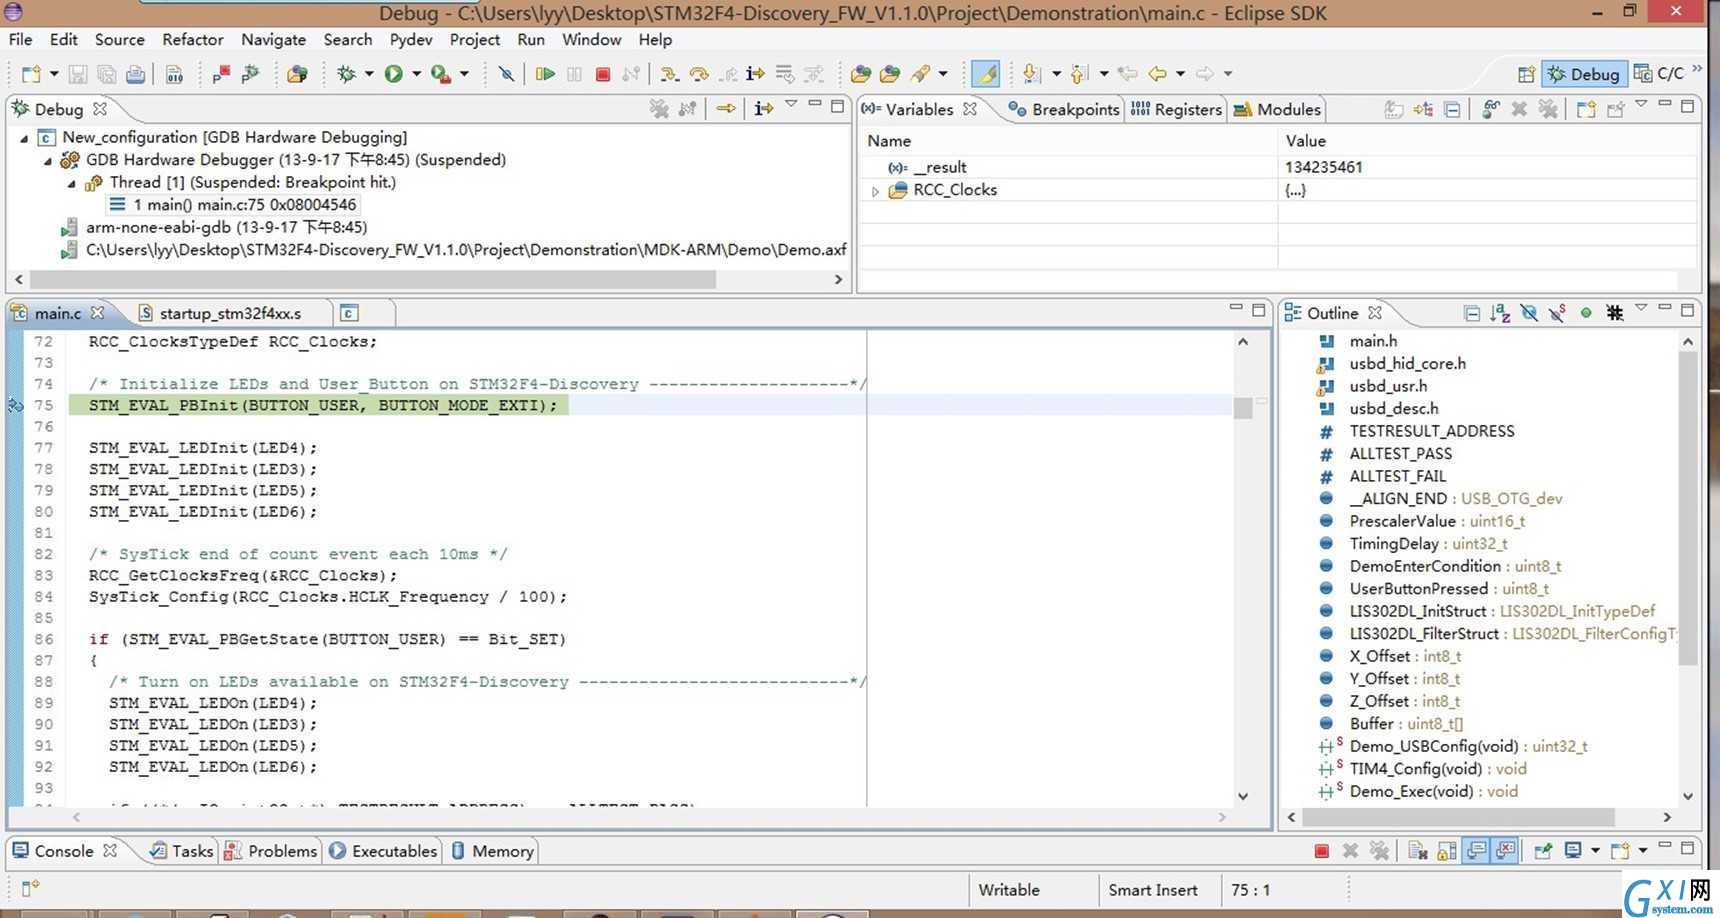Screen dimensions: 1720x918
Task: Open the New dropdown arrow in toolbar
Action: [x=54, y=74]
